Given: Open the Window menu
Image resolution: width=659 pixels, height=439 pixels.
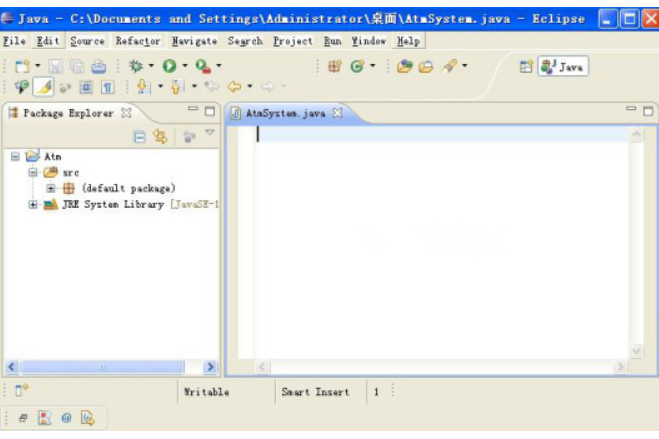Looking at the screenshot, I should click(x=369, y=41).
